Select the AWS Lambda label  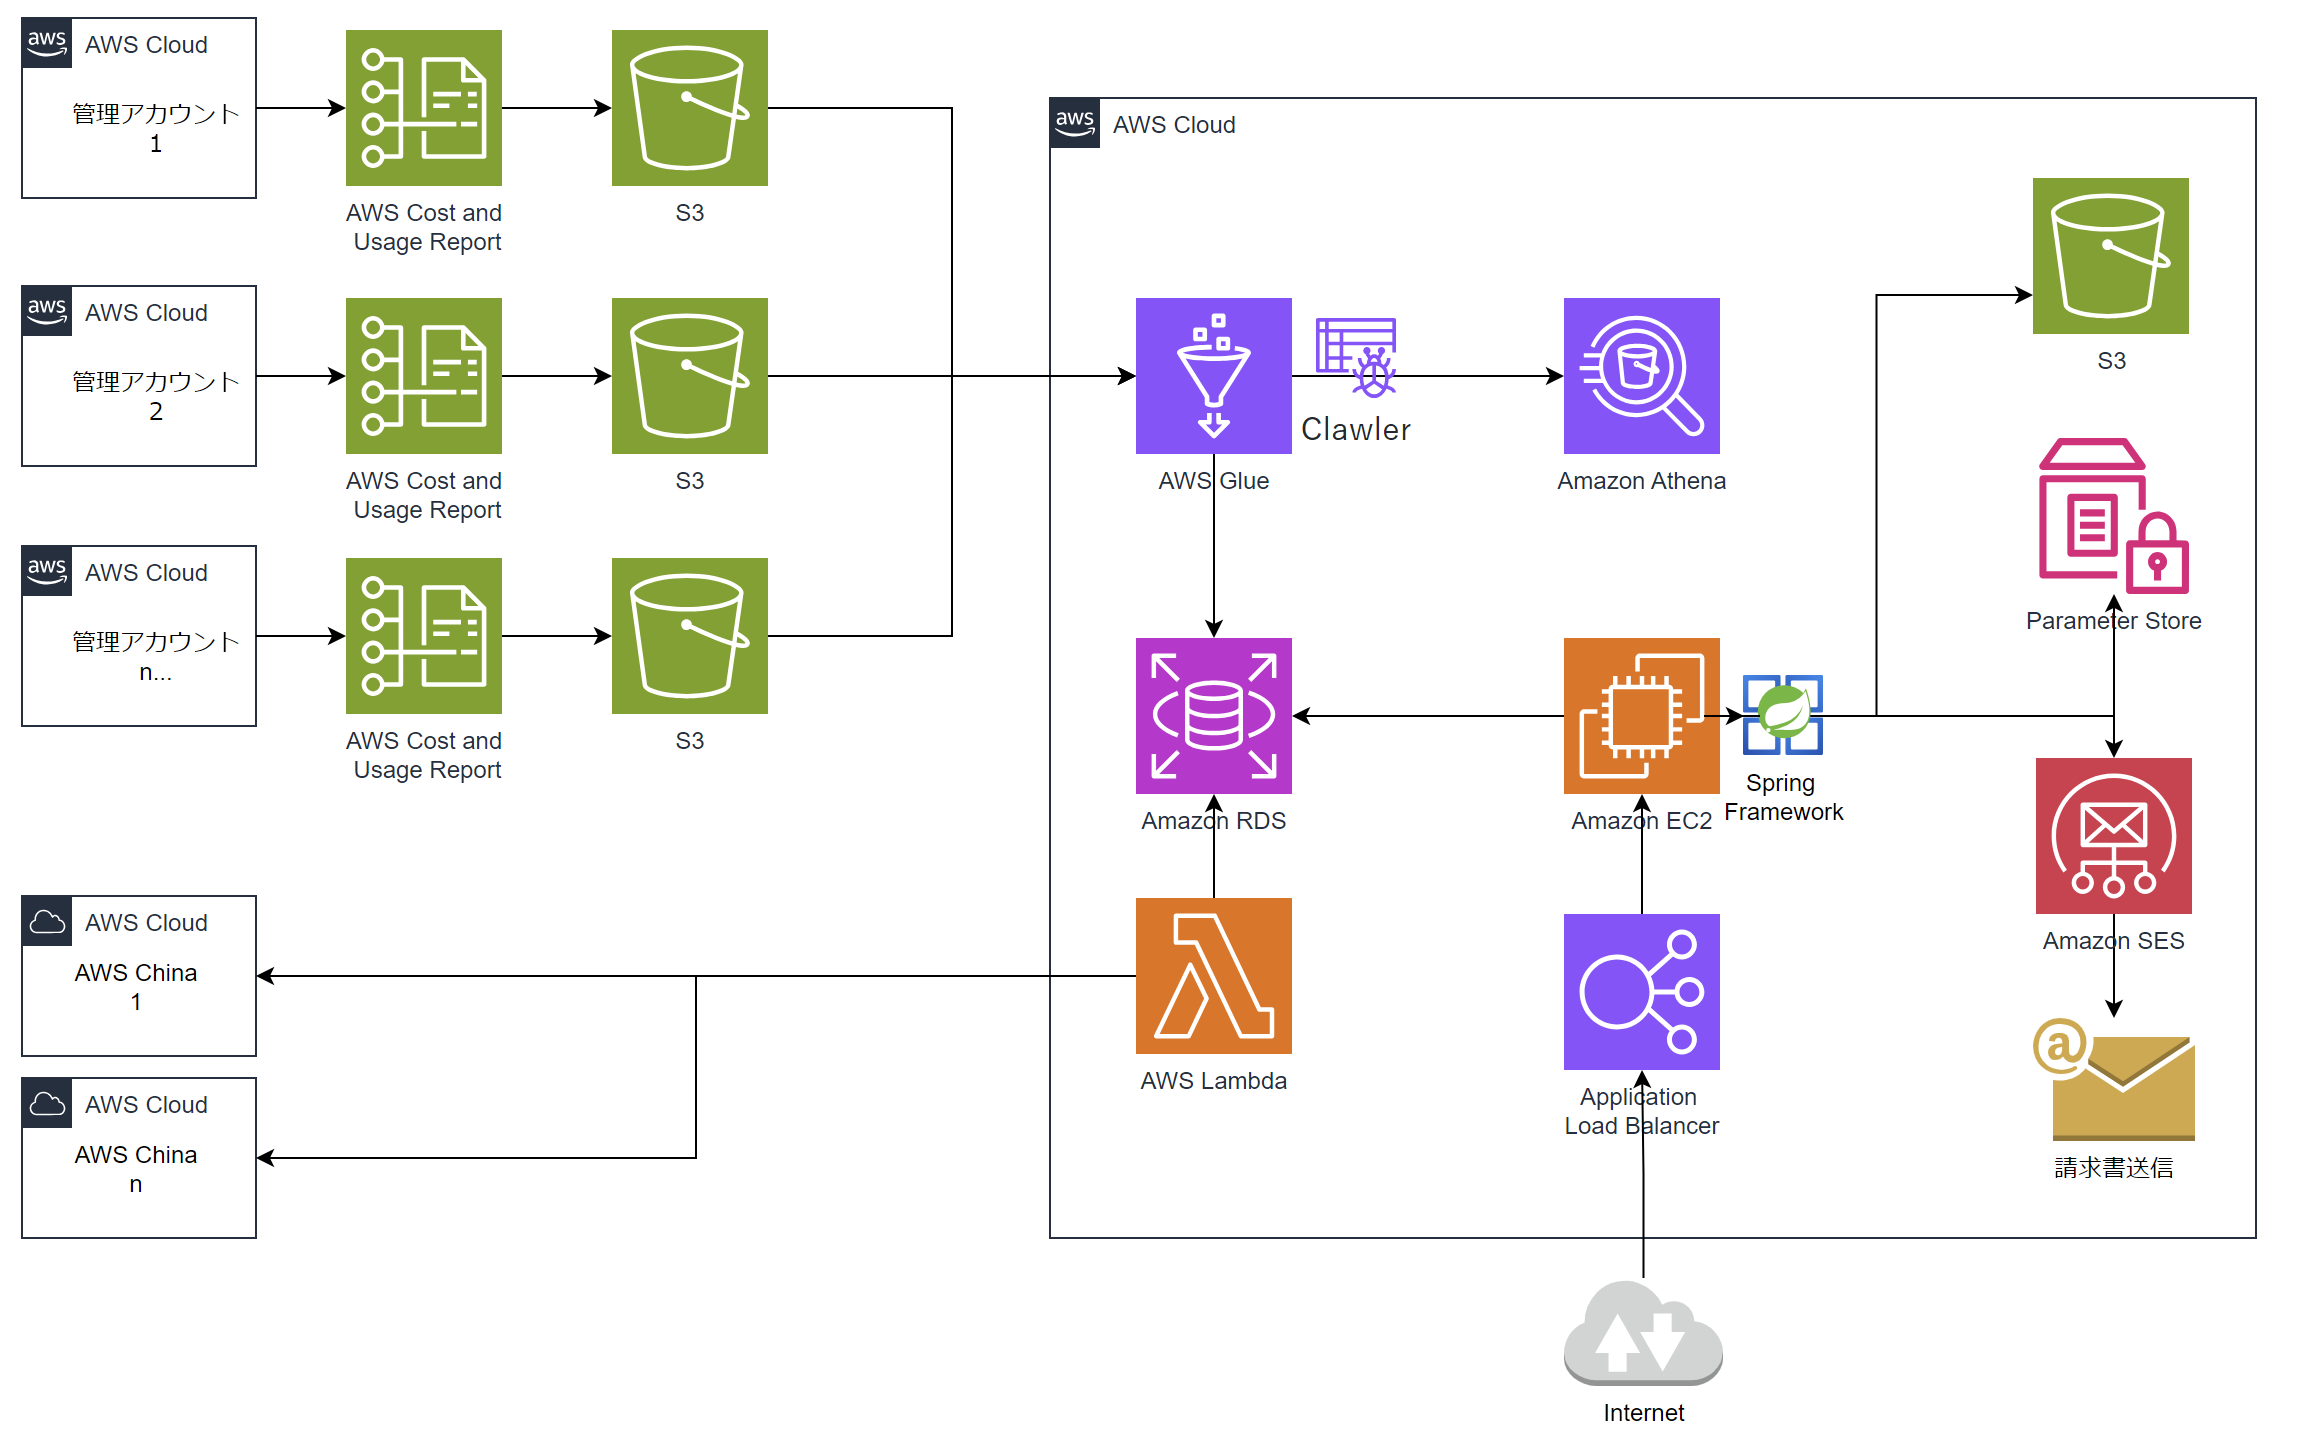tap(1213, 1081)
